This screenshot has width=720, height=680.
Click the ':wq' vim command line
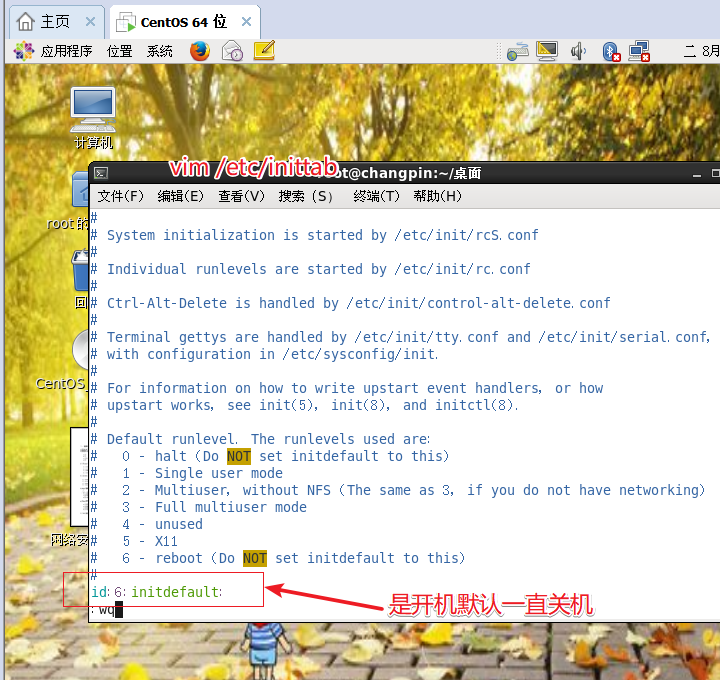[107, 610]
